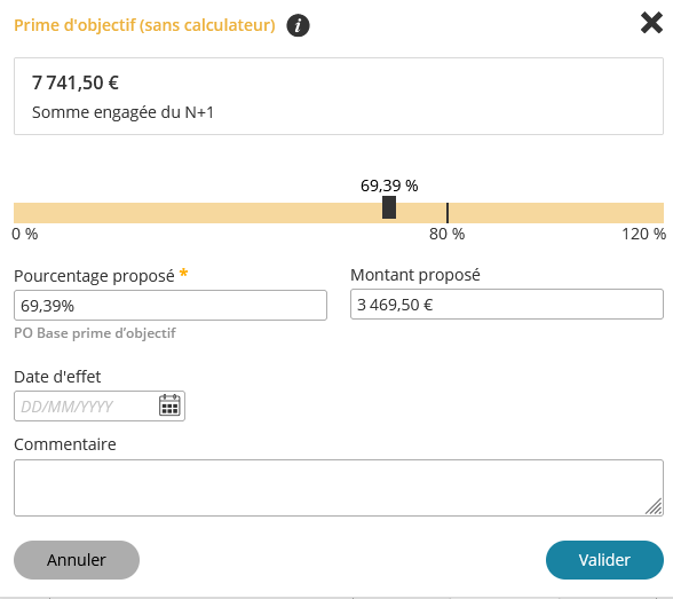
Task: Click the 120 % slider label
Action: [644, 234]
